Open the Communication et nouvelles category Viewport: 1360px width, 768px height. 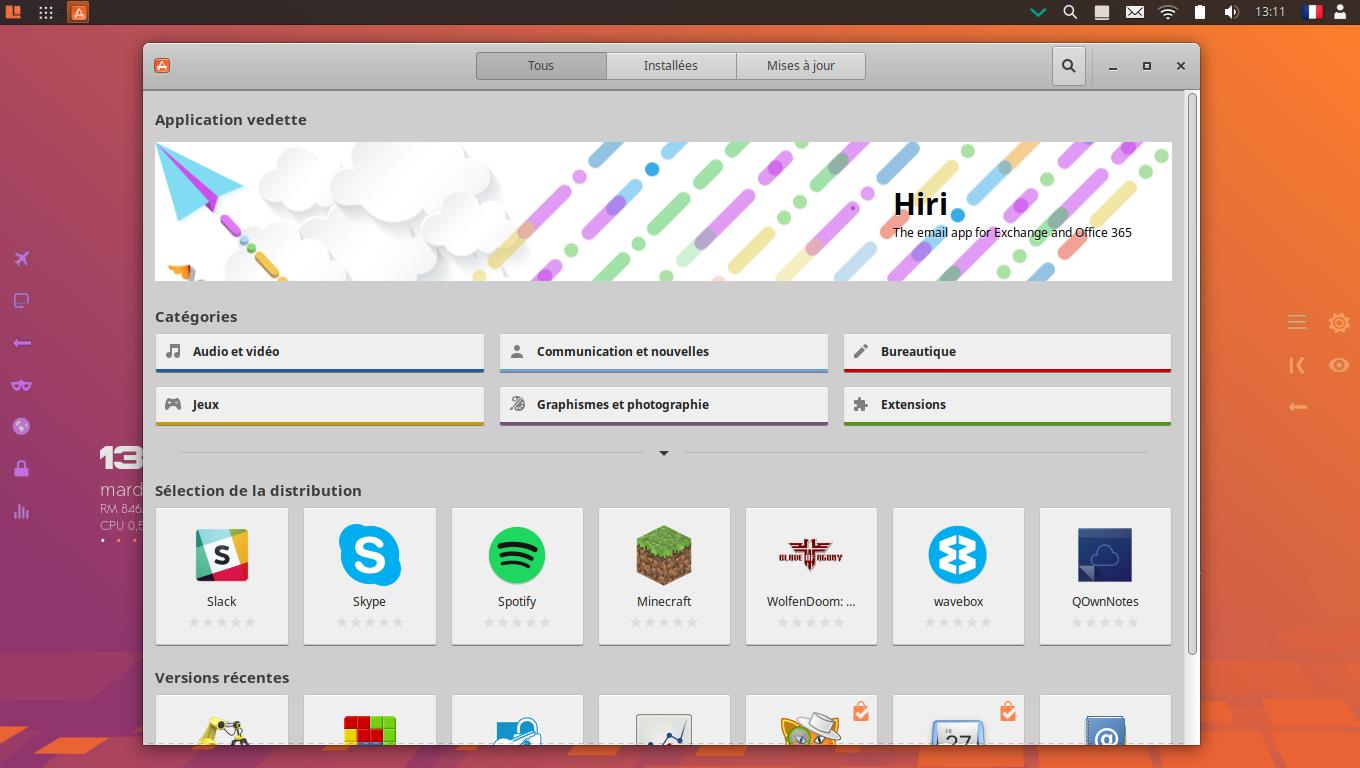tap(664, 353)
